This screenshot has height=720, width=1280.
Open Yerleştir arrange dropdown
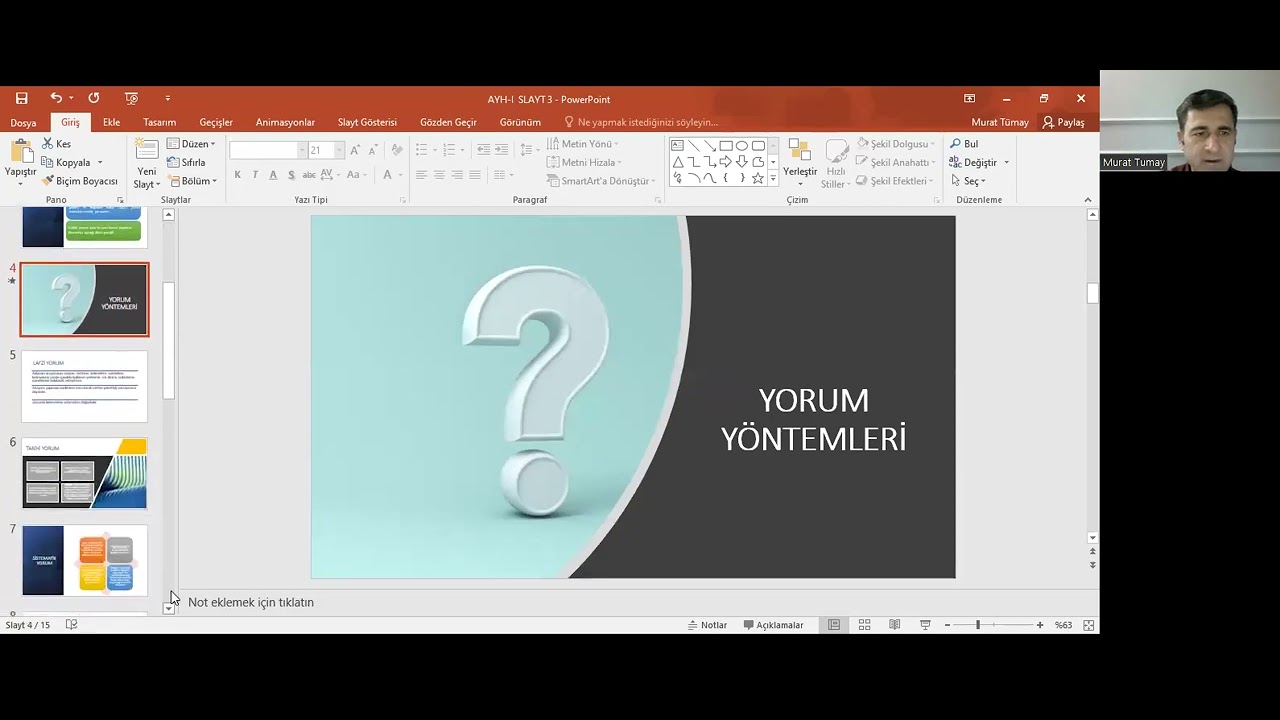coord(799,162)
